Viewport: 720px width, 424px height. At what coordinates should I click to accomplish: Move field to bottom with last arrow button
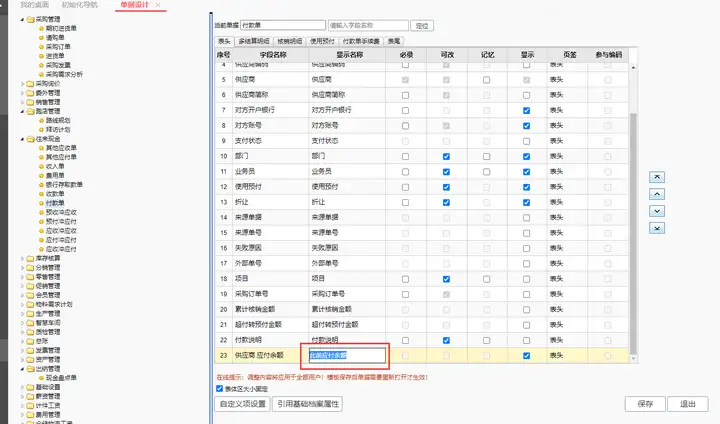click(657, 228)
